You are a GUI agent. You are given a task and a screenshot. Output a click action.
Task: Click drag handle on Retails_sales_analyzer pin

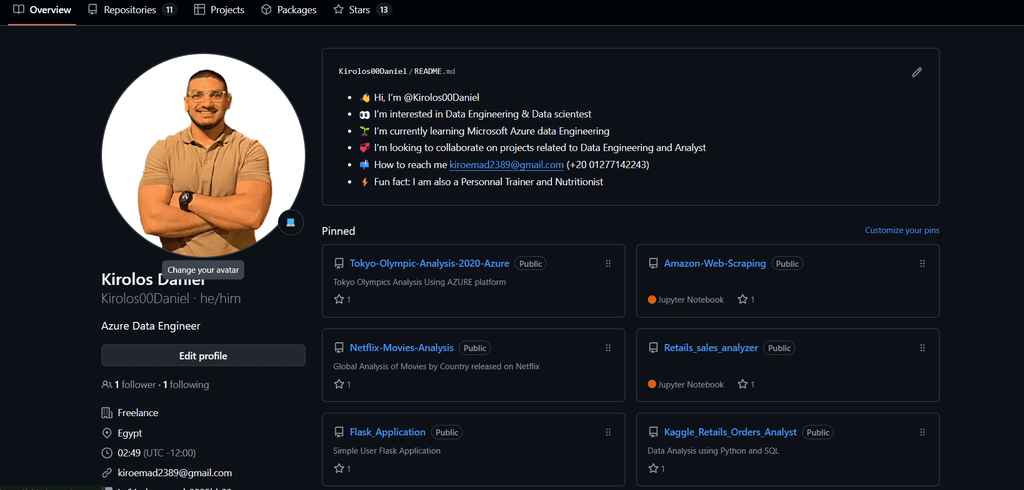[922, 348]
